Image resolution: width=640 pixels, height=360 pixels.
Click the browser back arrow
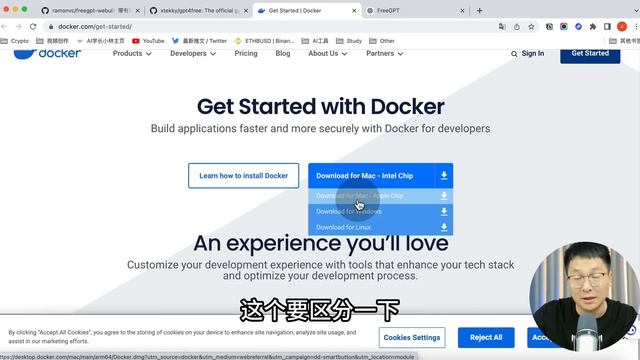point(4,27)
